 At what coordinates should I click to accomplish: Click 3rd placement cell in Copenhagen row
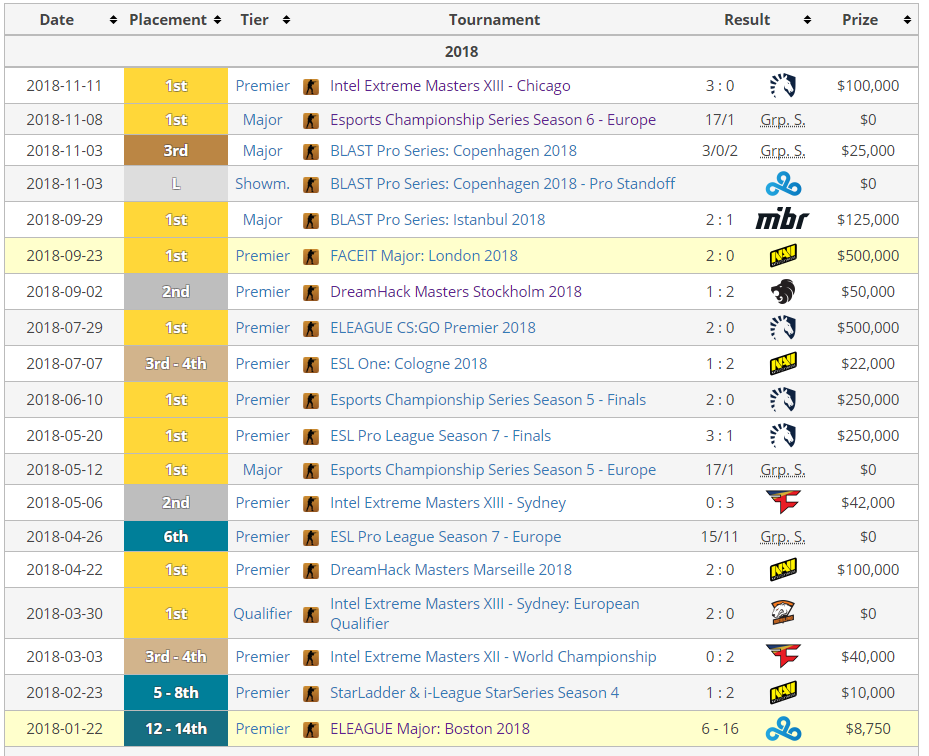coord(176,150)
